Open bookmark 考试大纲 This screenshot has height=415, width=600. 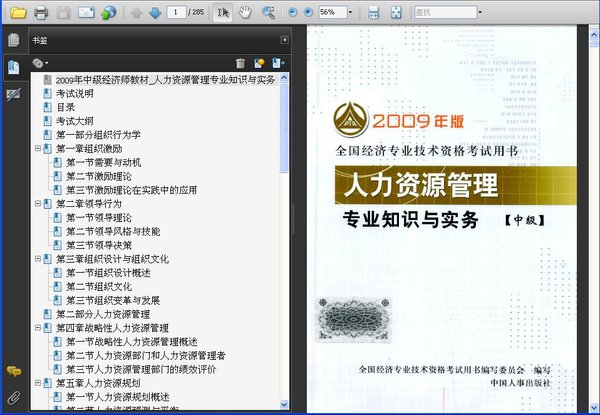click(75, 121)
